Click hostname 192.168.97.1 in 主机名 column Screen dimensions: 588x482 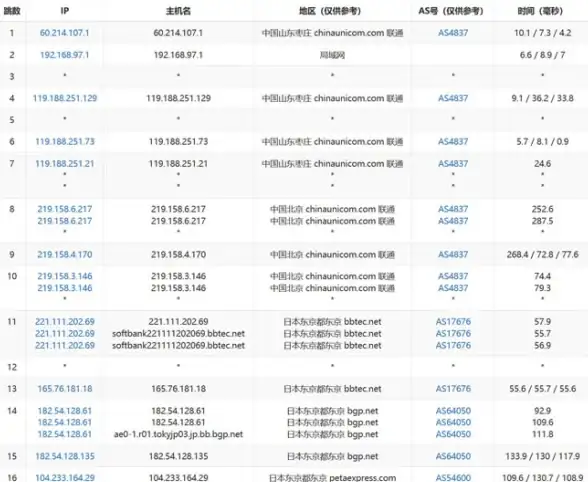pyautogui.click(x=178, y=55)
